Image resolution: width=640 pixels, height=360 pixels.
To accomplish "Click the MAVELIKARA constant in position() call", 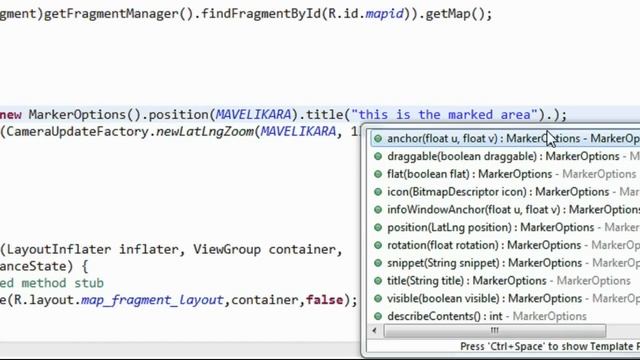I will (x=253, y=115).
